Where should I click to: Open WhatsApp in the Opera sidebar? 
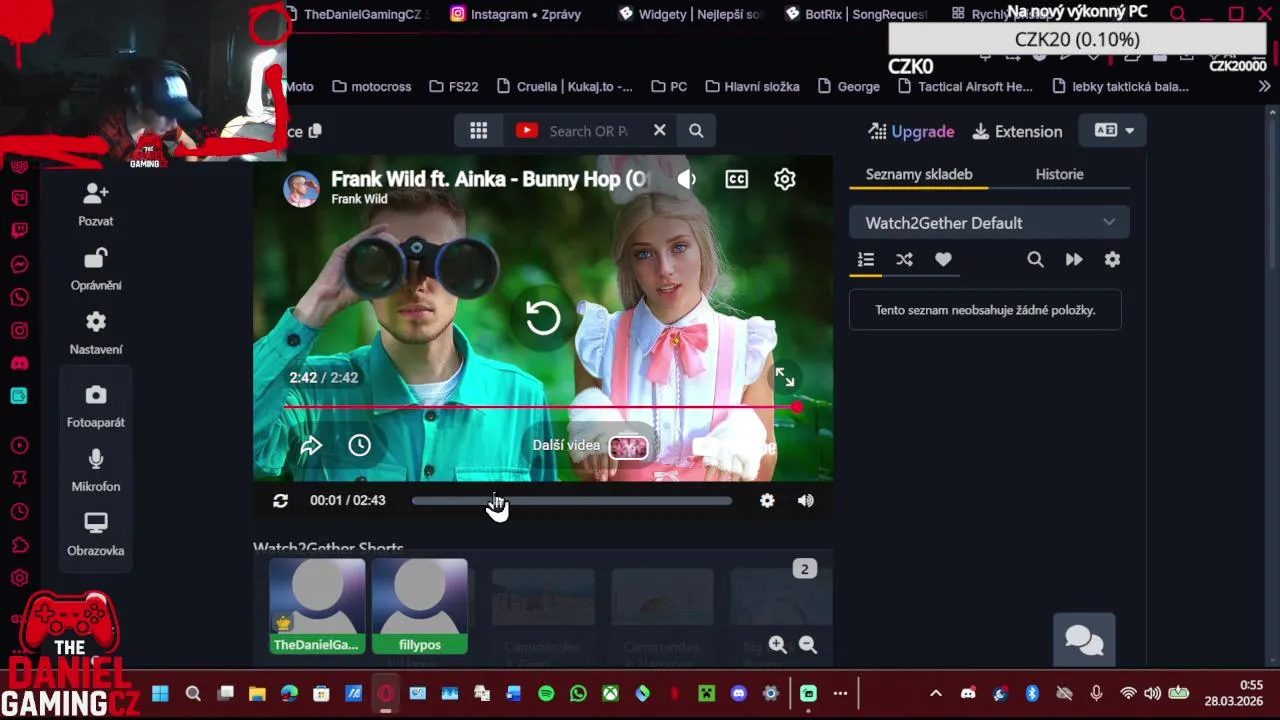click(19, 297)
